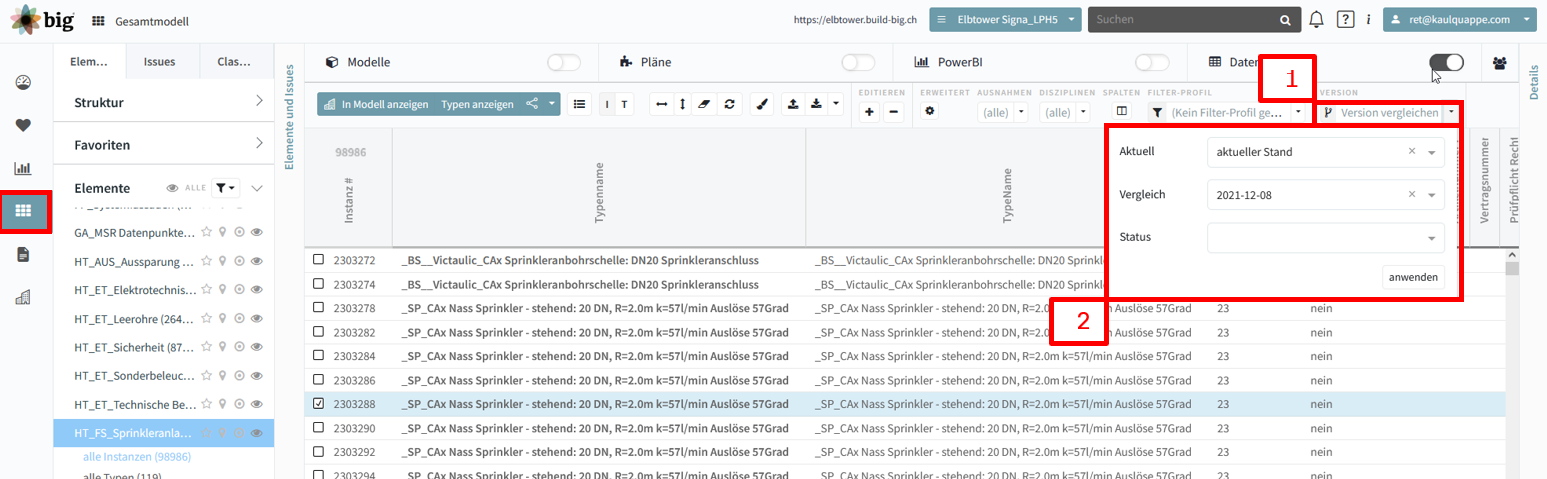1547x479 pixels.
Task: Click the target icon on HT_AUS_Aussparung row
Action: (240, 261)
